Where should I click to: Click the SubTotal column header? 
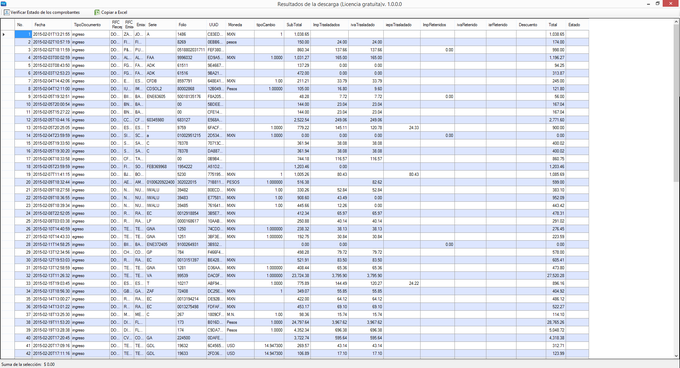297,25
